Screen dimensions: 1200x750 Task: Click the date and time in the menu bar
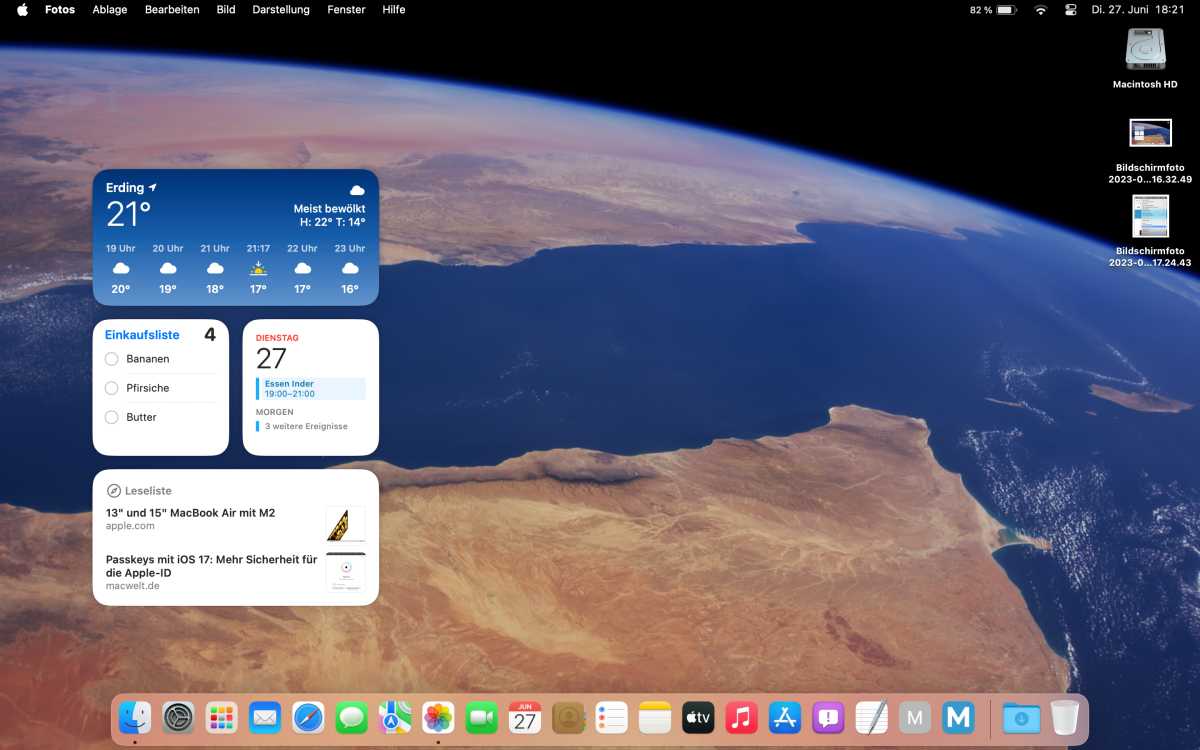[1137, 10]
